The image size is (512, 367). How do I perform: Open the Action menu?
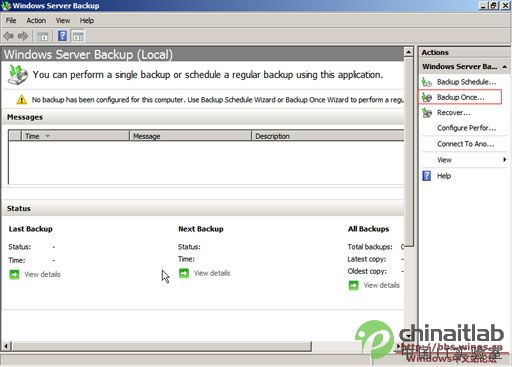[x=36, y=21]
